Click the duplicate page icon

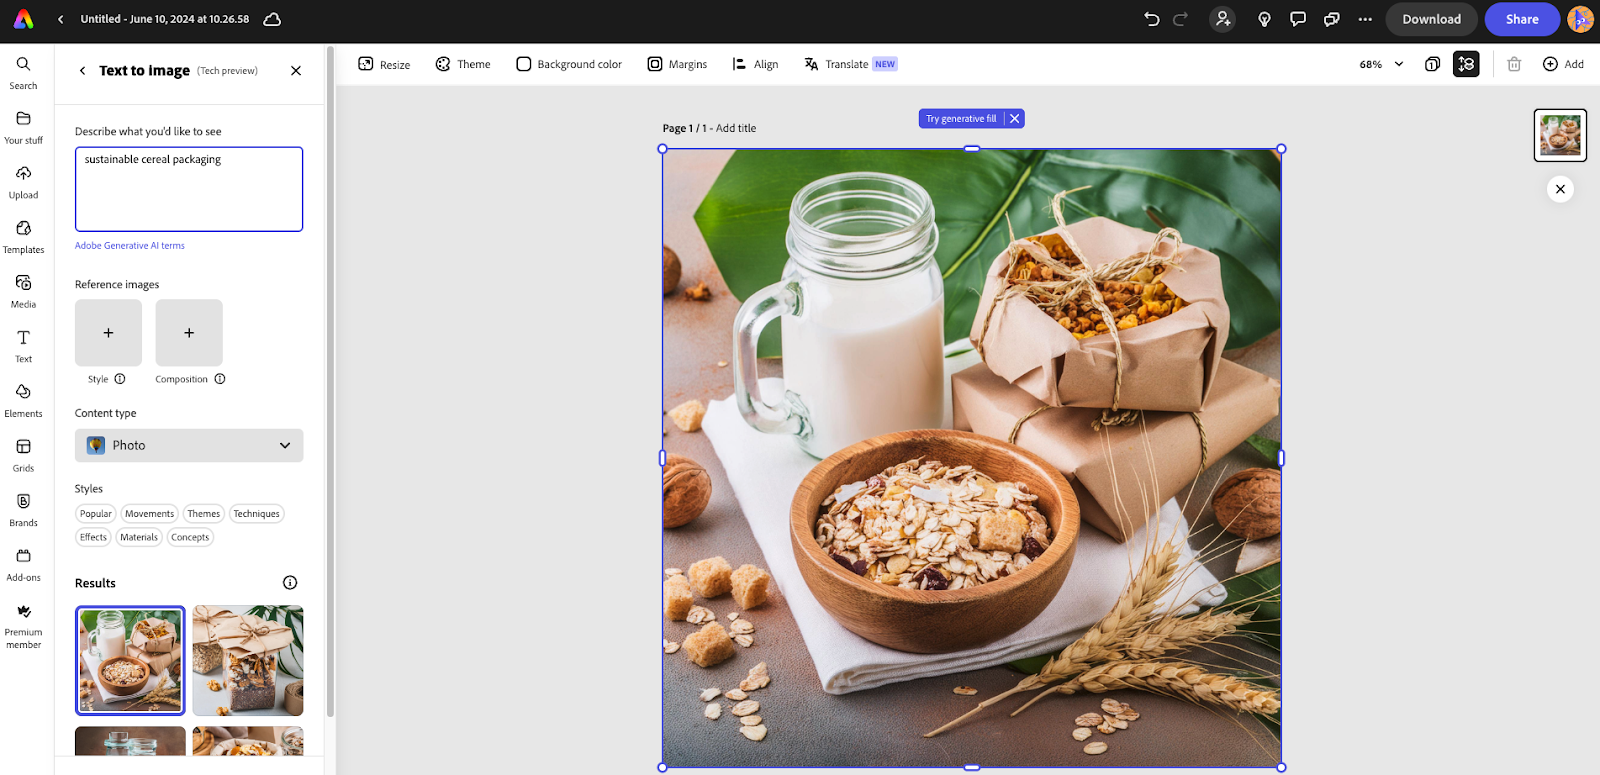1432,64
